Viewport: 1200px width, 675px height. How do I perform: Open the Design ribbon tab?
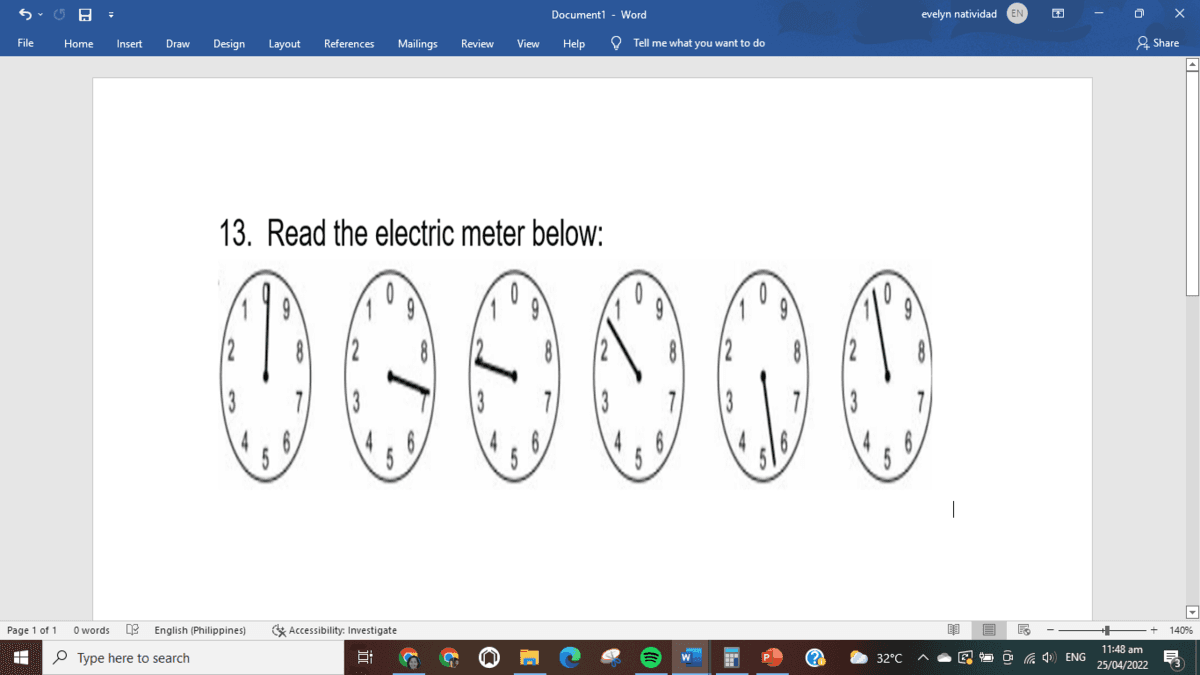pos(229,43)
